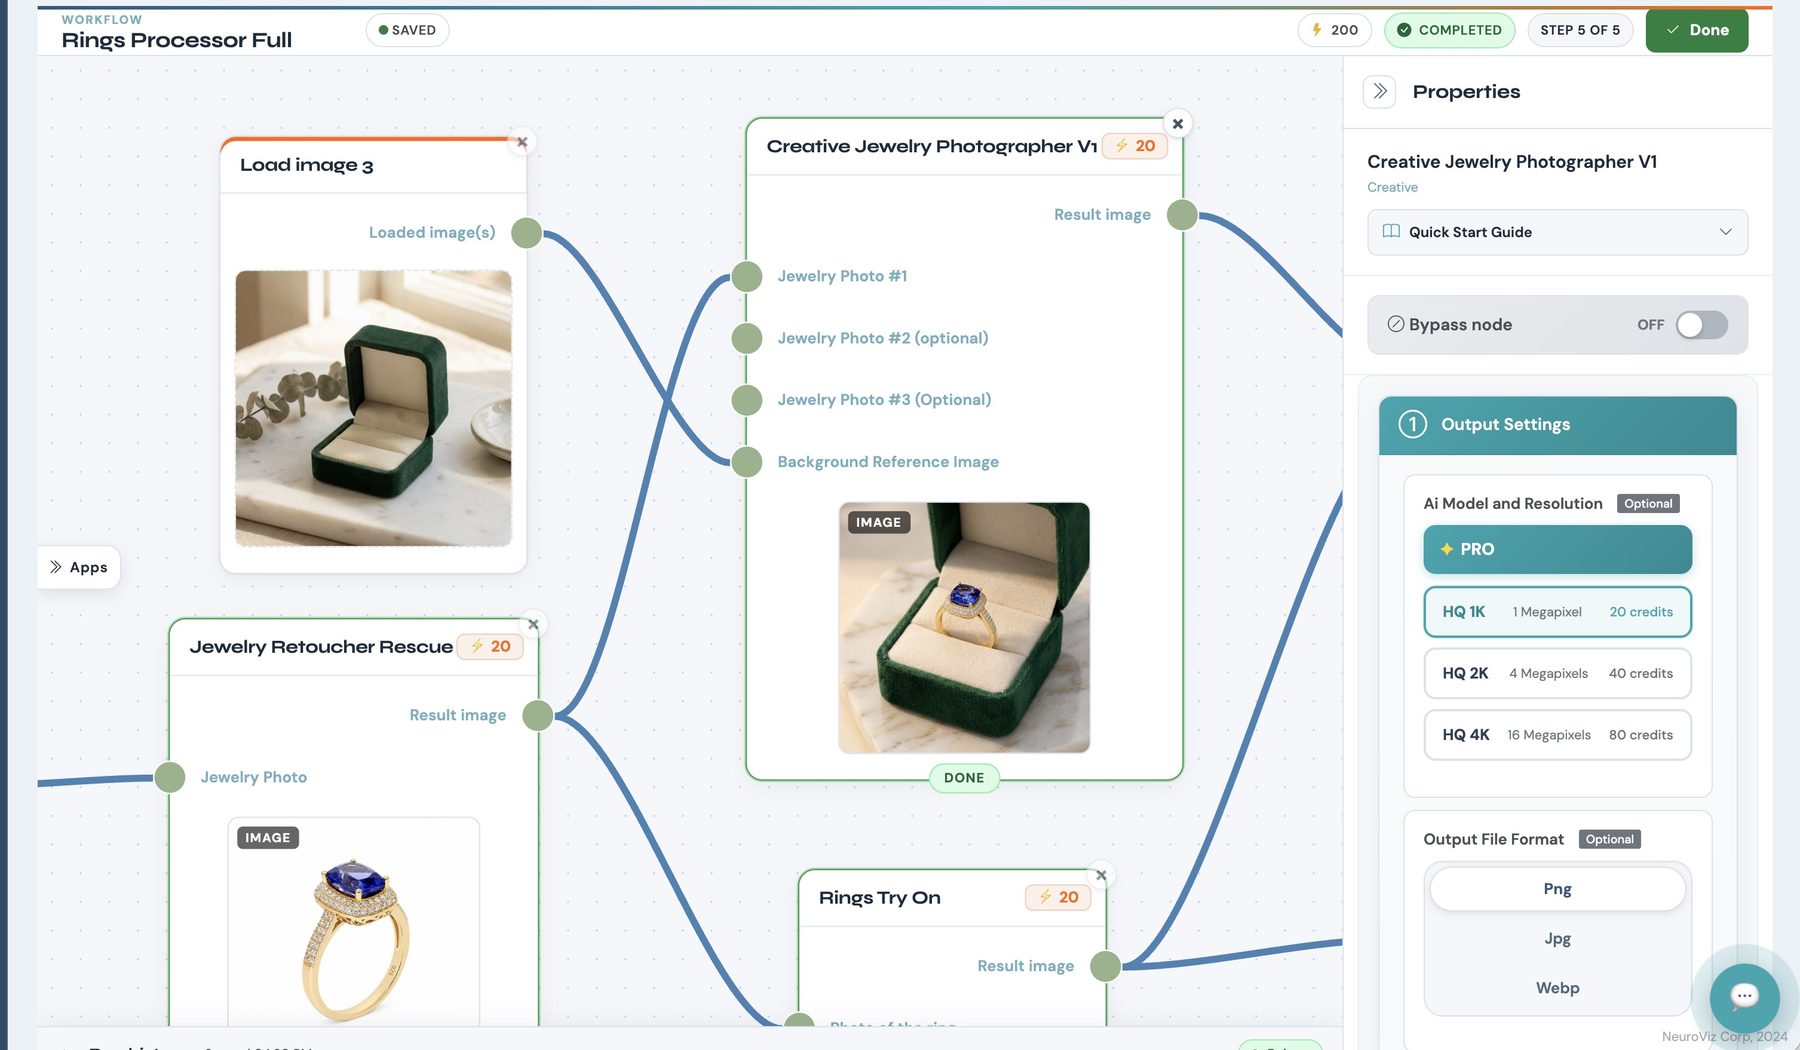Collapse the Properties panel with double-chevron icon
This screenshot has width=1800, height=1050.
click(1380, 92)
